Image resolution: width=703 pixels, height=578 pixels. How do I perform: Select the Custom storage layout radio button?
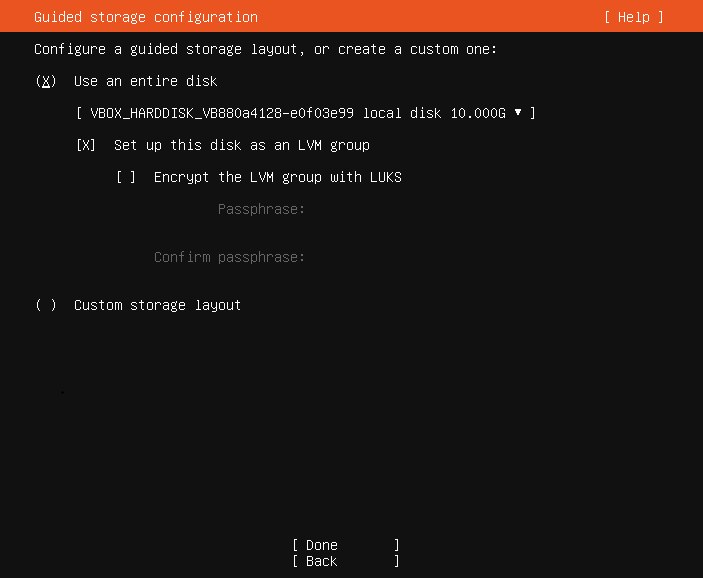coord(46,305)
